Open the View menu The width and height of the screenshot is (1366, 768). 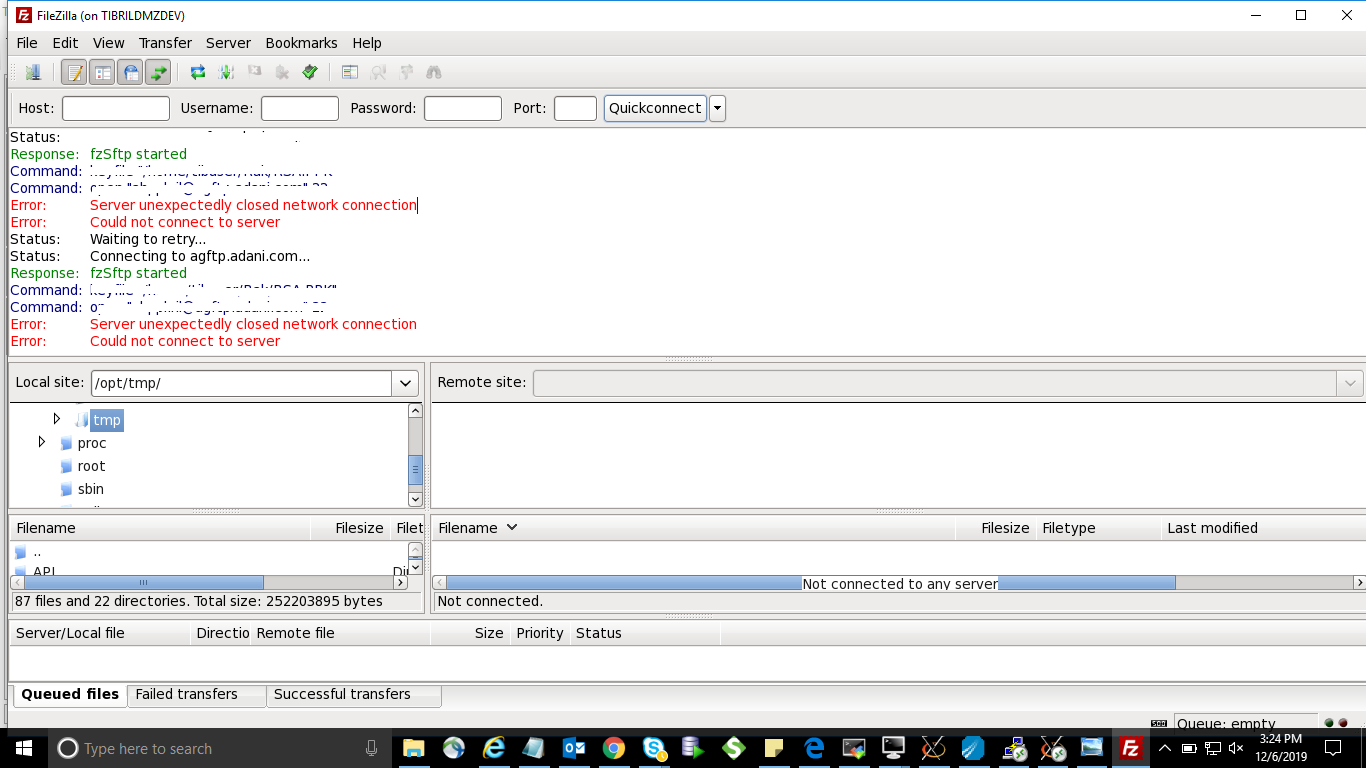tap(108, 43)
